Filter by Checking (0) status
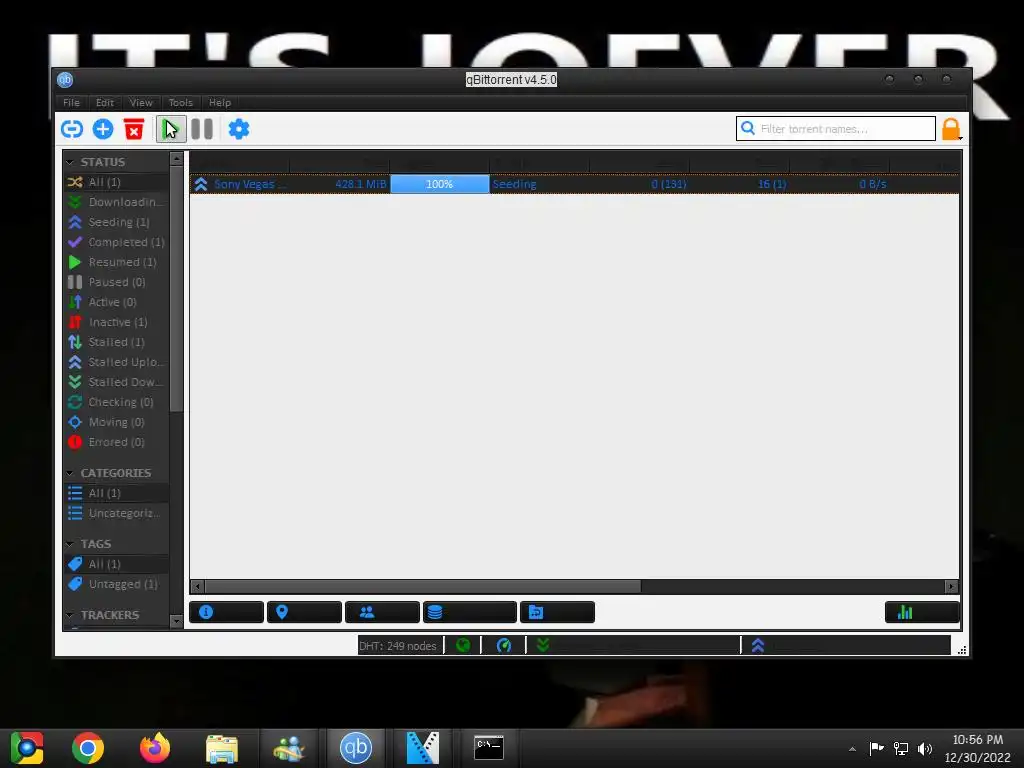 pyautogui.click(x=116, y=402)
